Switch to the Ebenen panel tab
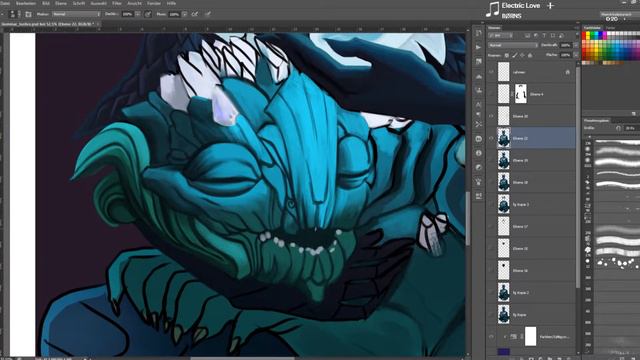Image resolution: width=640 pixels, height=360 pixels. [x=494, y=28]
